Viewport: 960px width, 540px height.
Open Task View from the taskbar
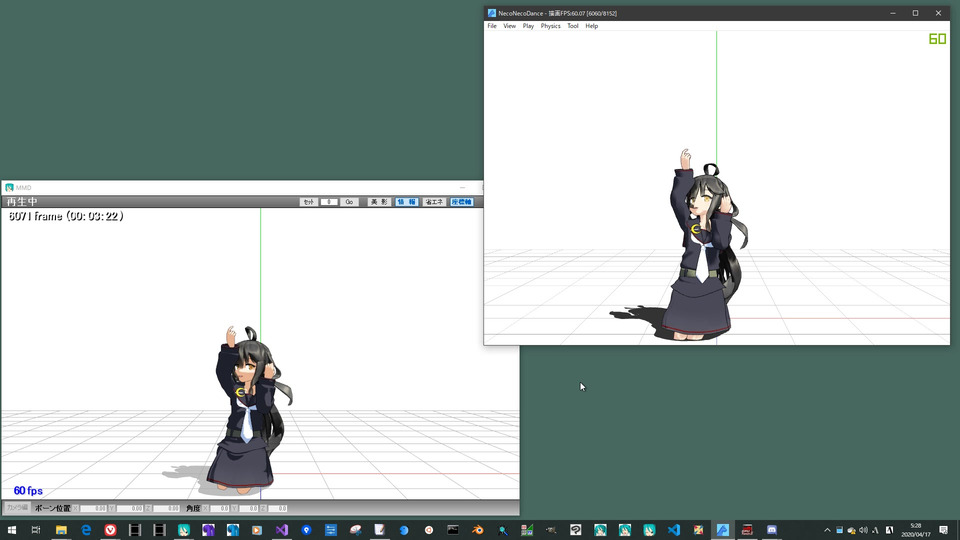(36, 530)
